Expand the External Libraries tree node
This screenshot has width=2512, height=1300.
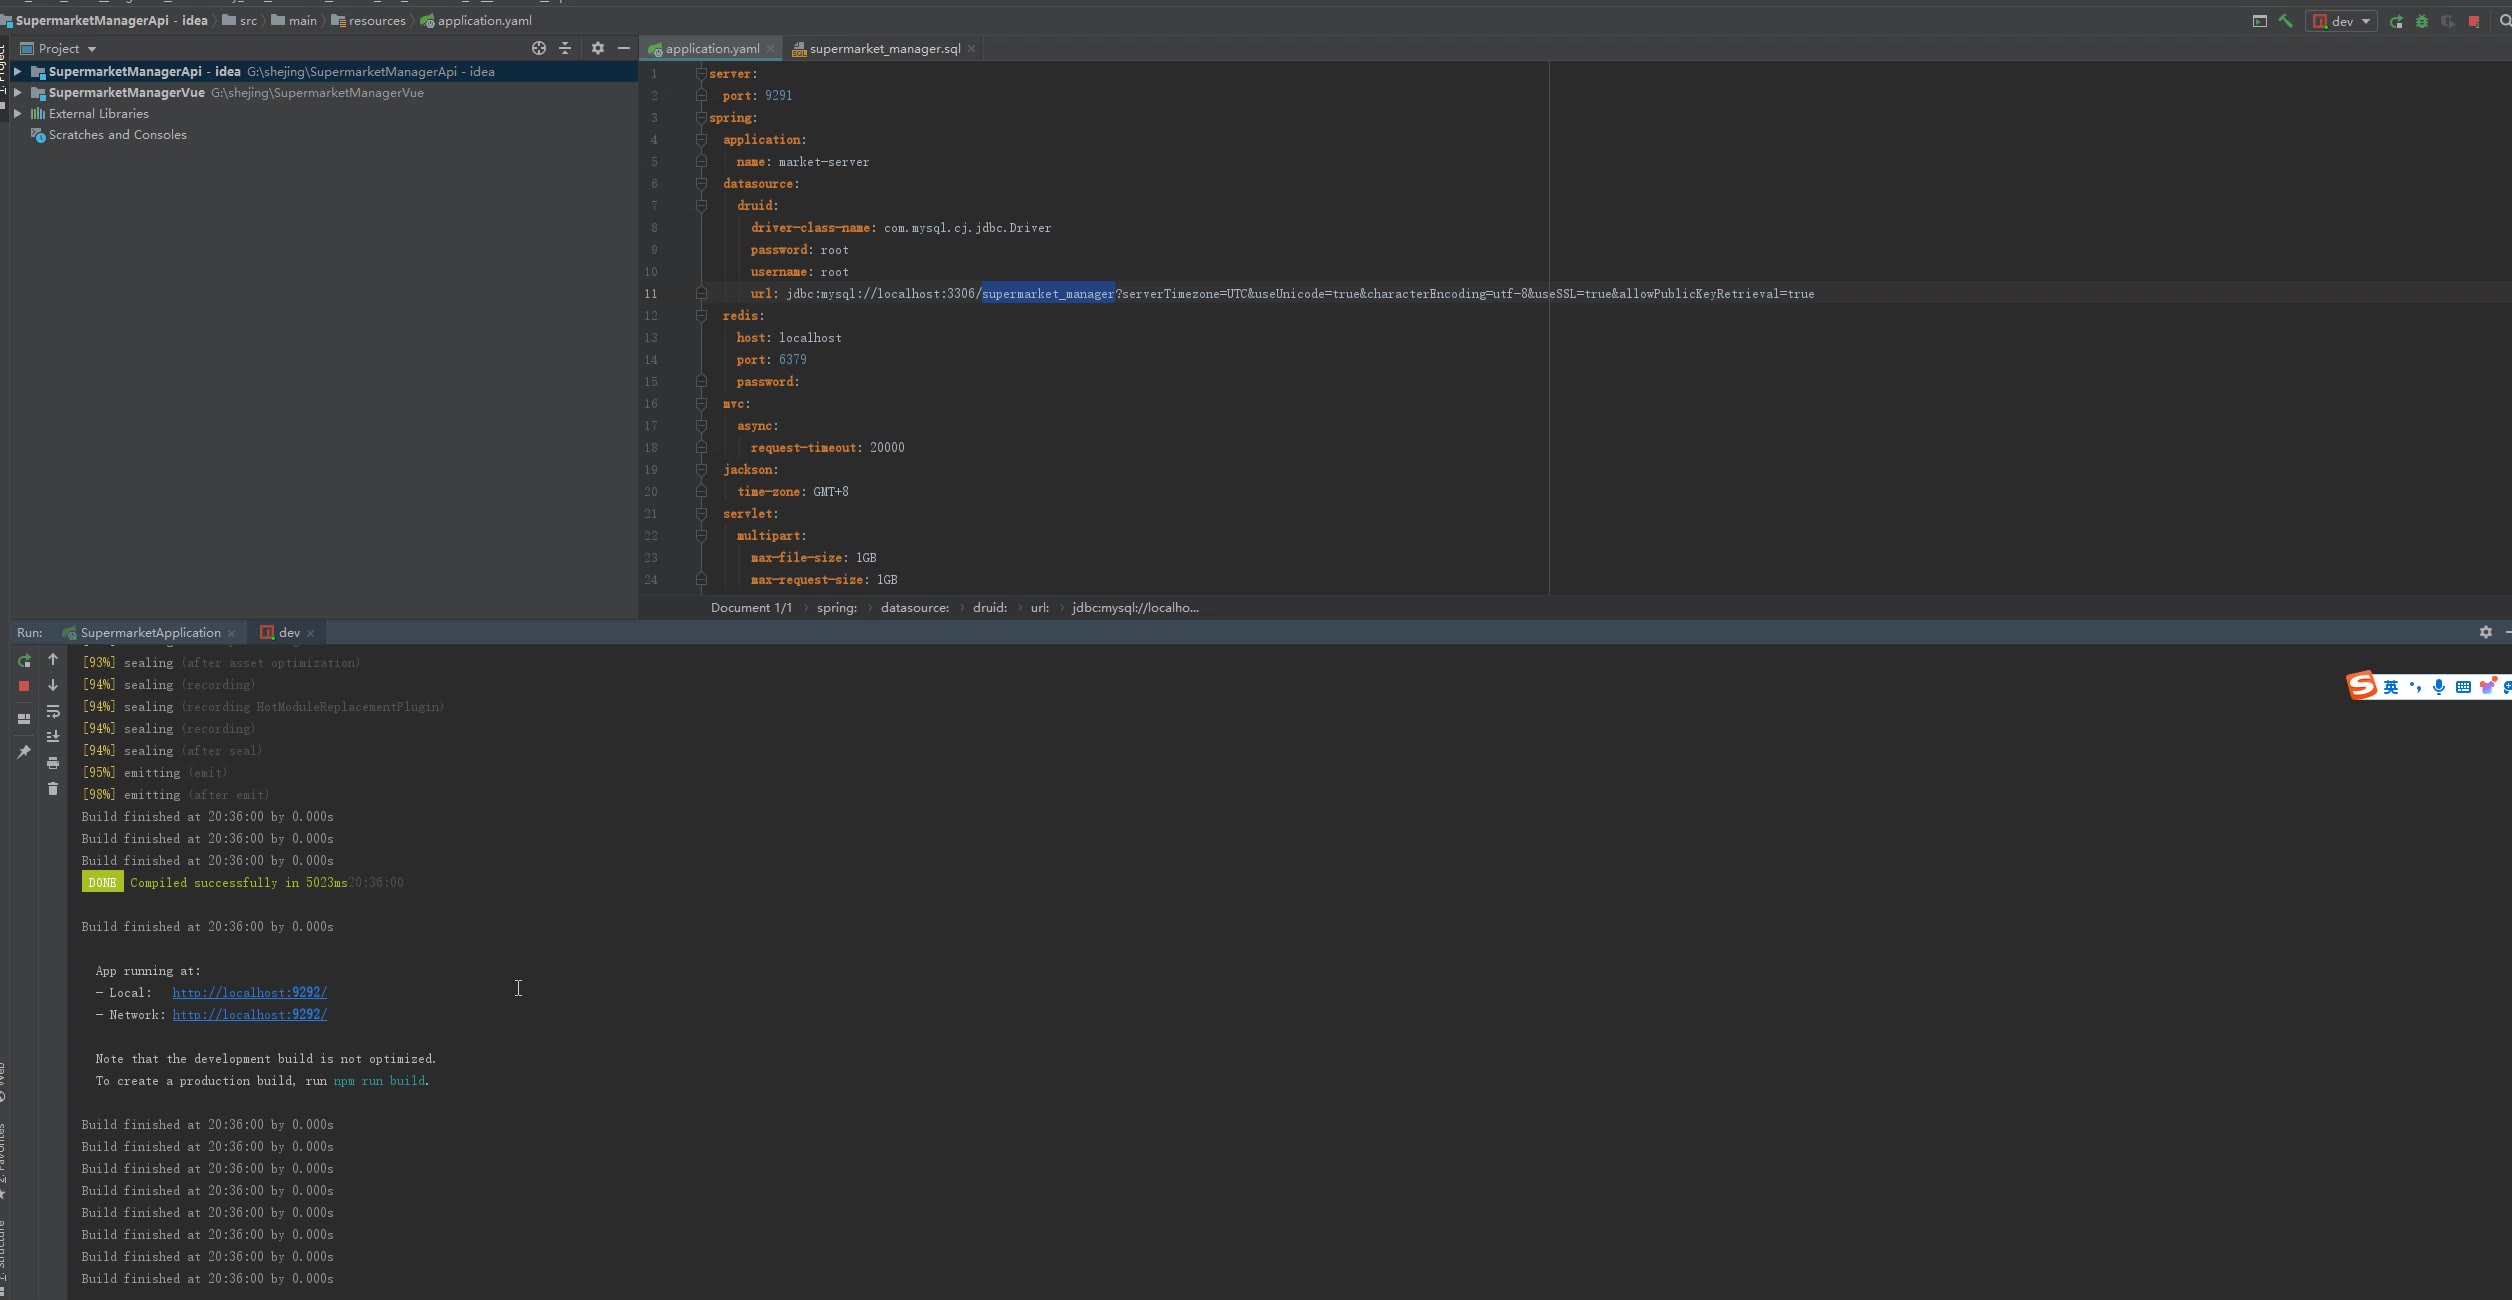click(x=18, y=114)
